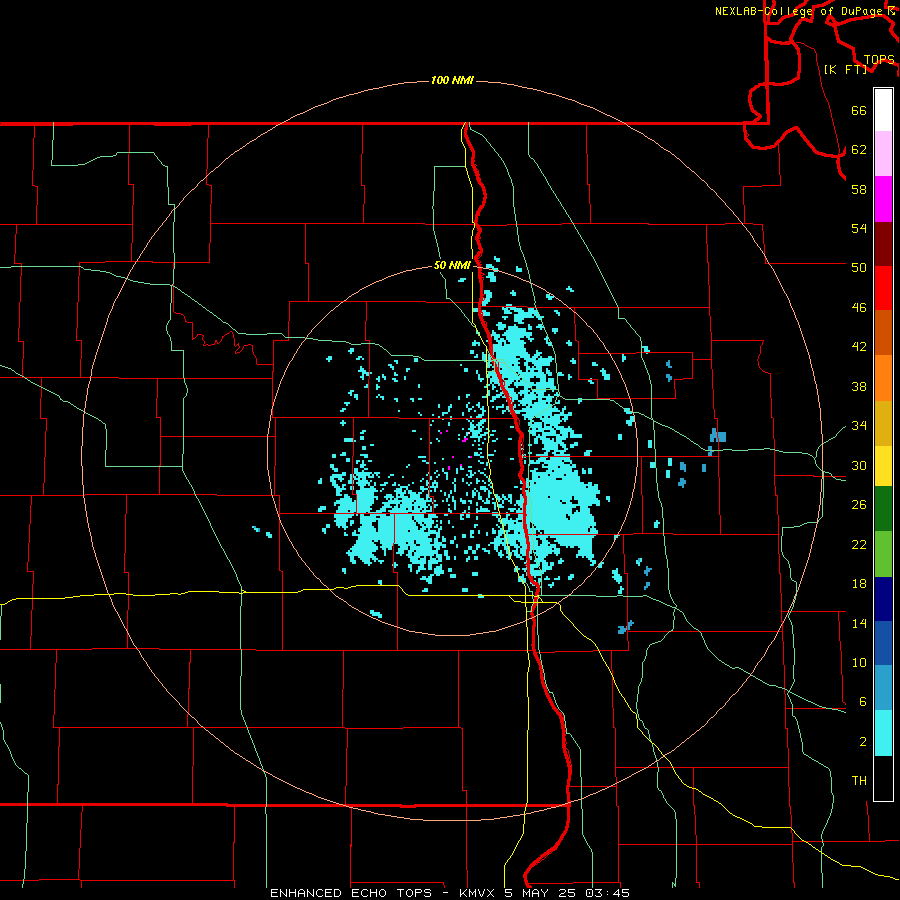
Task: Click the 'TOPS' legend title
Action: tap(879, 59)
